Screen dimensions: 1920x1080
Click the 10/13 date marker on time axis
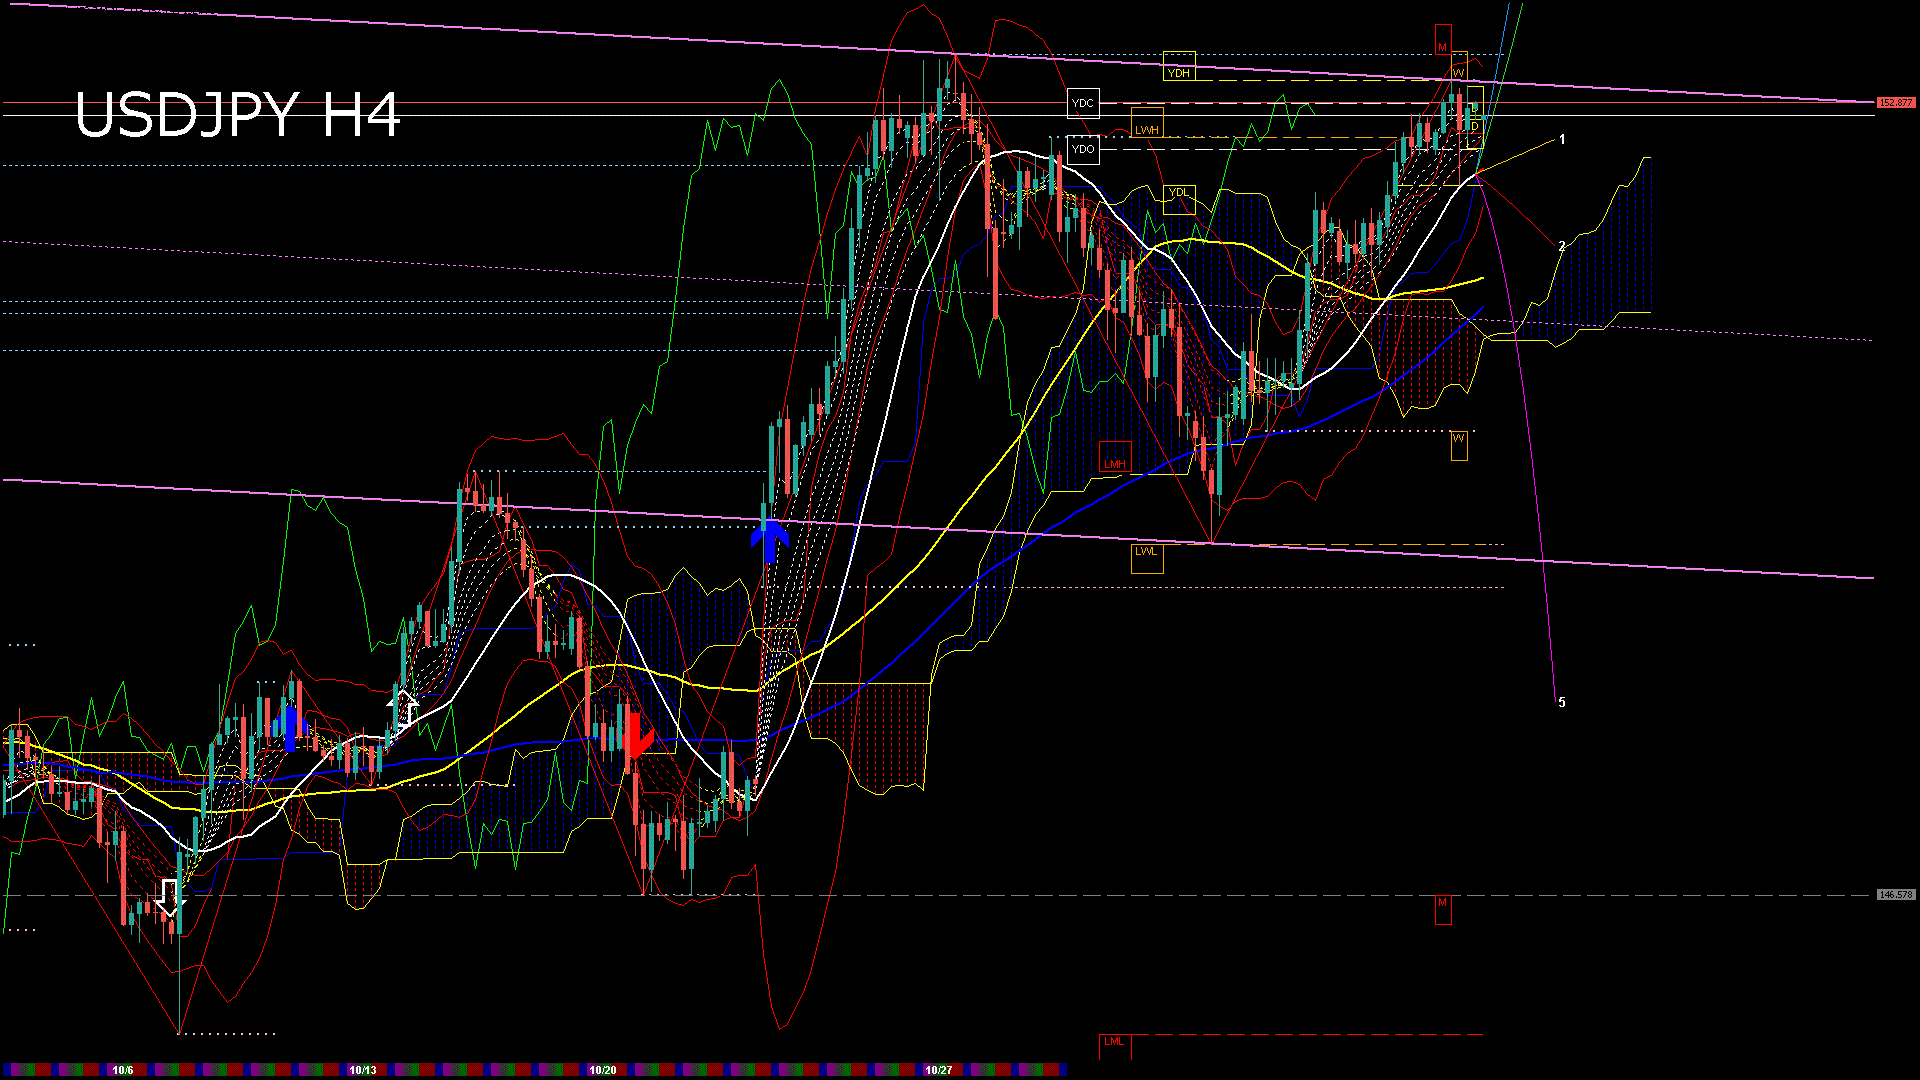[362, 1070]
